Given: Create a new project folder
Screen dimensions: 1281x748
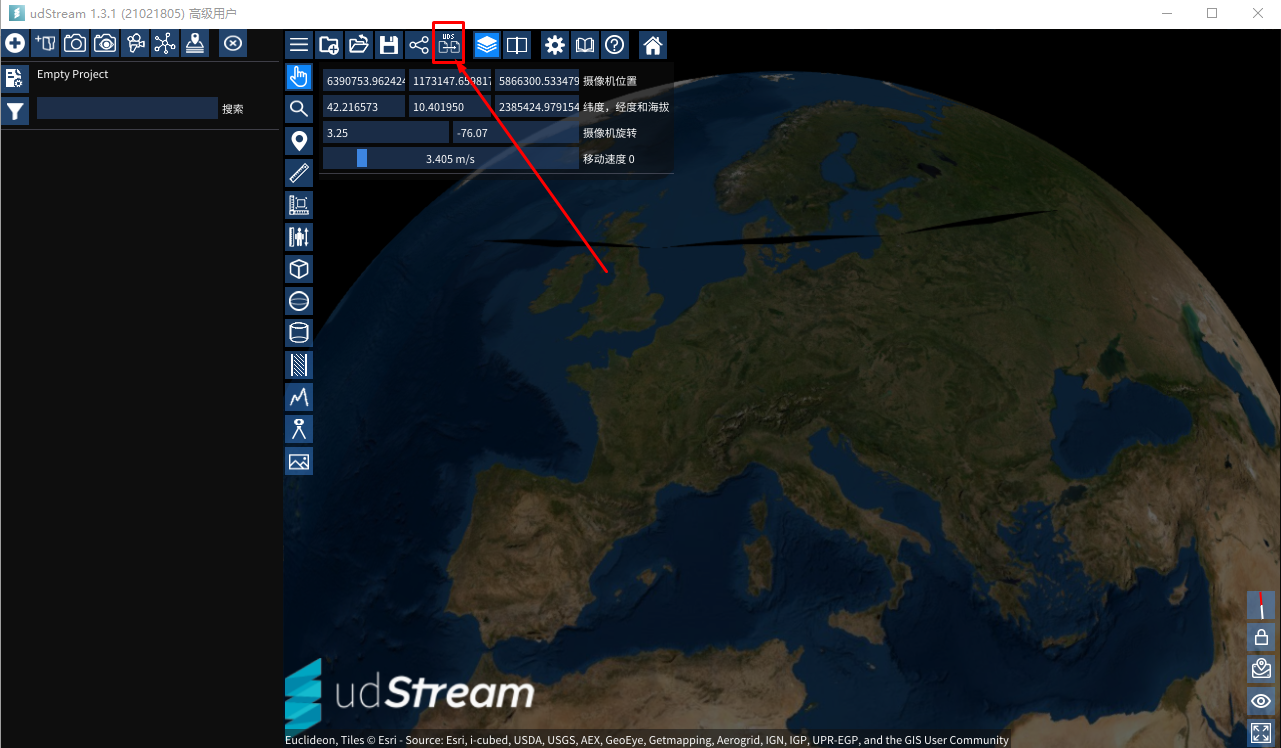Looking at the screenshot, I should [x=329, y=45].
